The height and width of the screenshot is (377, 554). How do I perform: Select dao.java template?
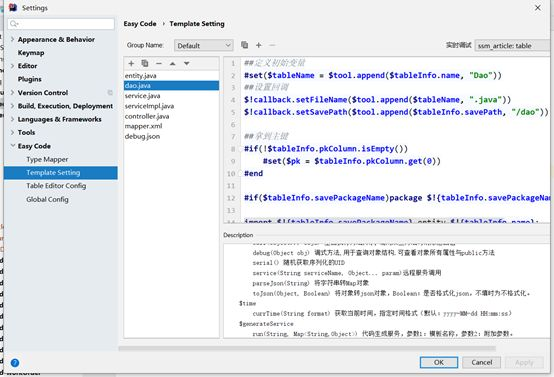pos(171,86)
